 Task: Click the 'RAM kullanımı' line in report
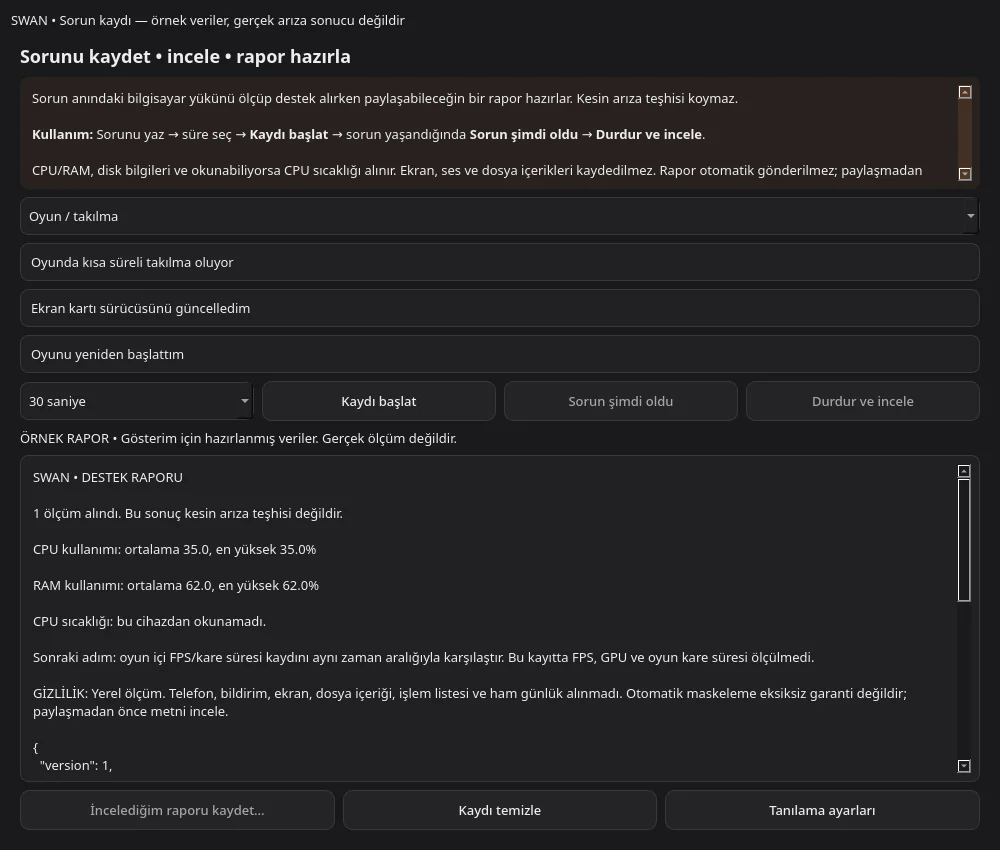pos(176,585)
